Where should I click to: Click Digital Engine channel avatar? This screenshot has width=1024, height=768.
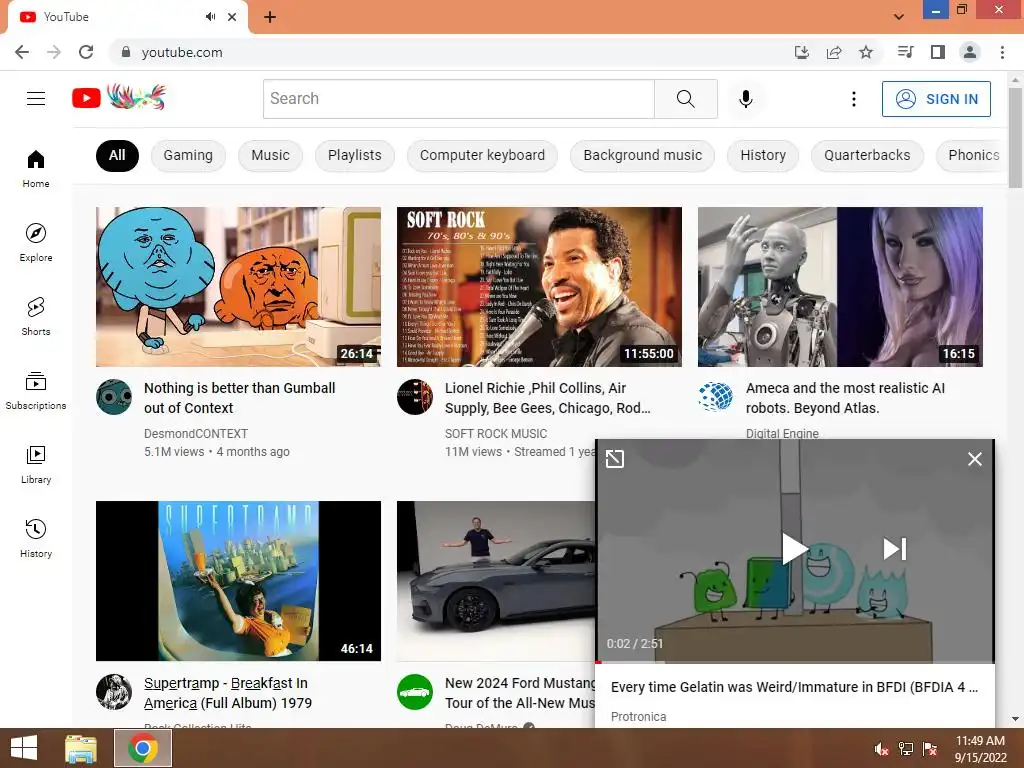tap(716, 397)
